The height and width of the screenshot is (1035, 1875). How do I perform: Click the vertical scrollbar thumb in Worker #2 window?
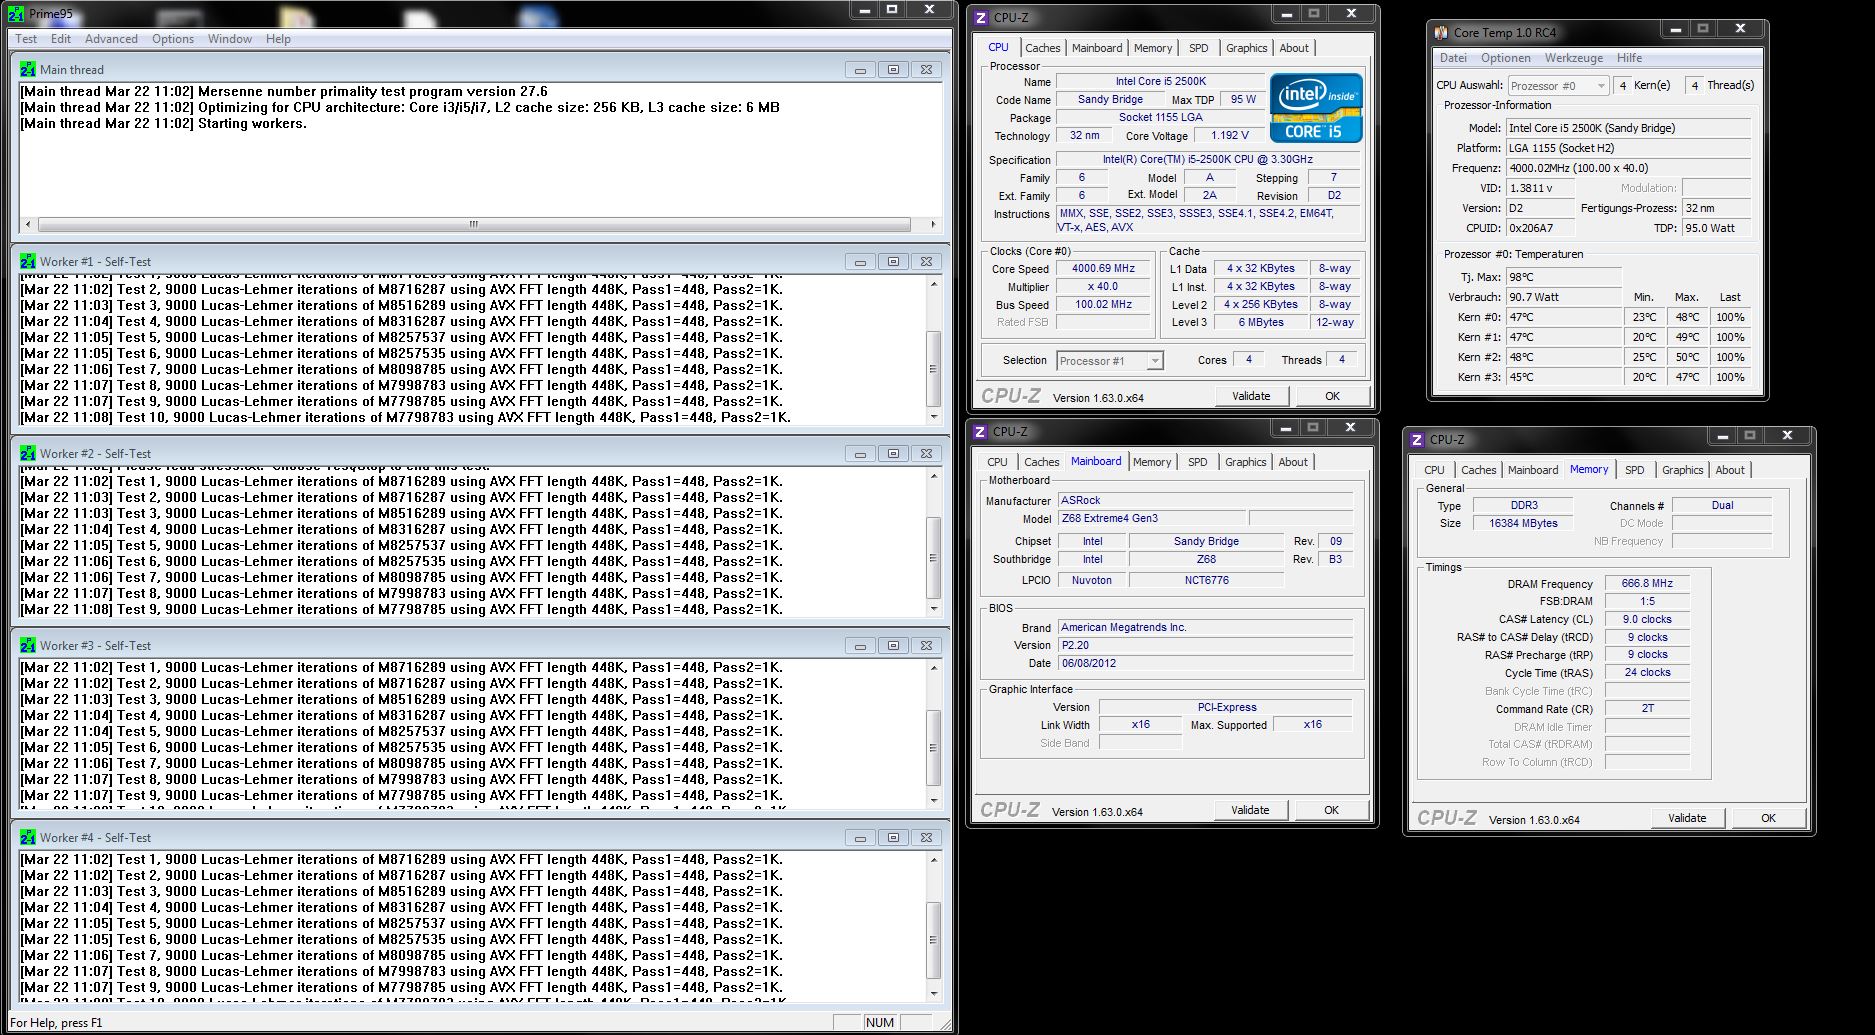coord(934,557)
